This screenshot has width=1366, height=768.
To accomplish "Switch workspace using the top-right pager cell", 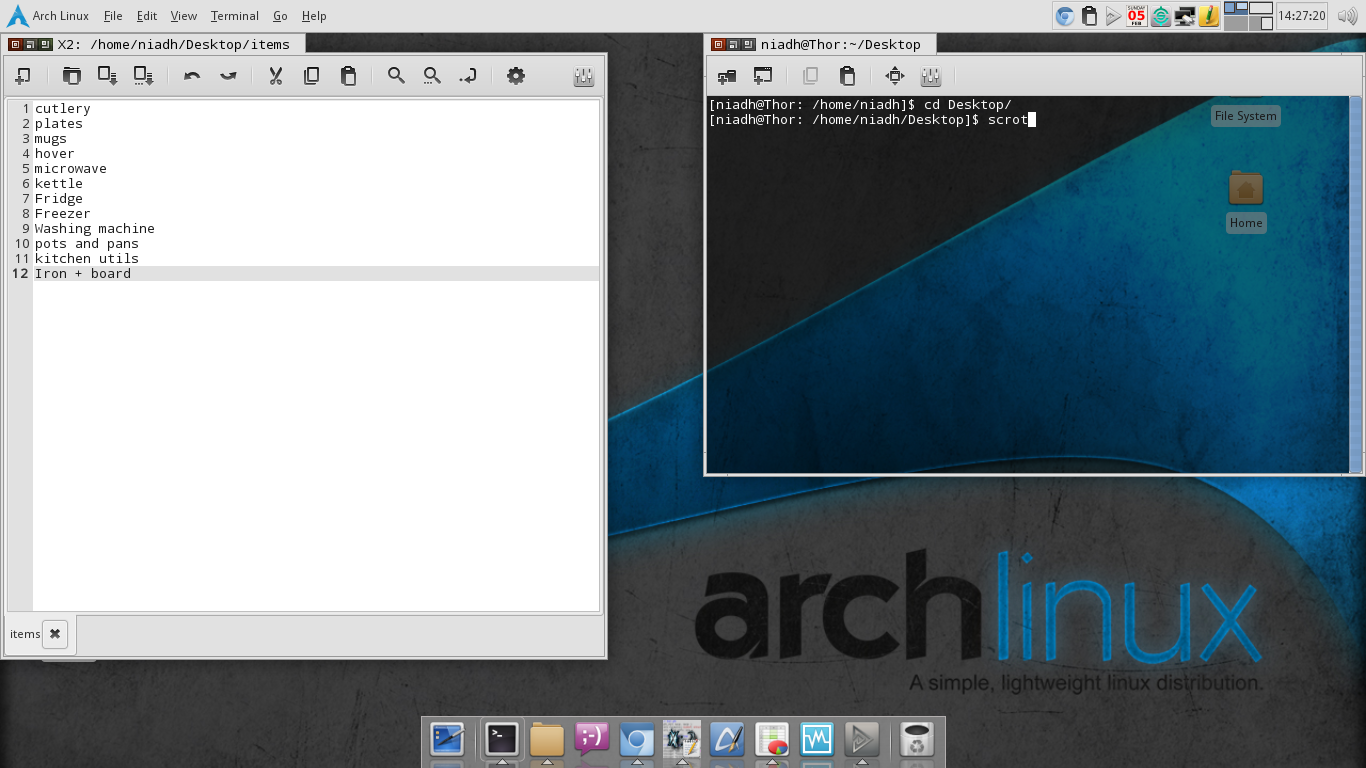I will pyautogui.click(x=1261, y=8).
